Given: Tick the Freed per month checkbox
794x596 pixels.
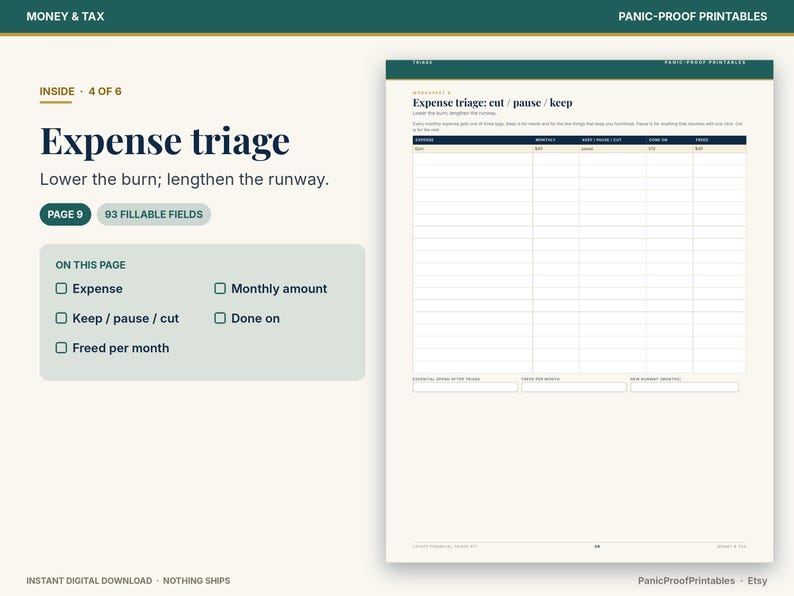Looking at the screenshot, I should point(61,348).
